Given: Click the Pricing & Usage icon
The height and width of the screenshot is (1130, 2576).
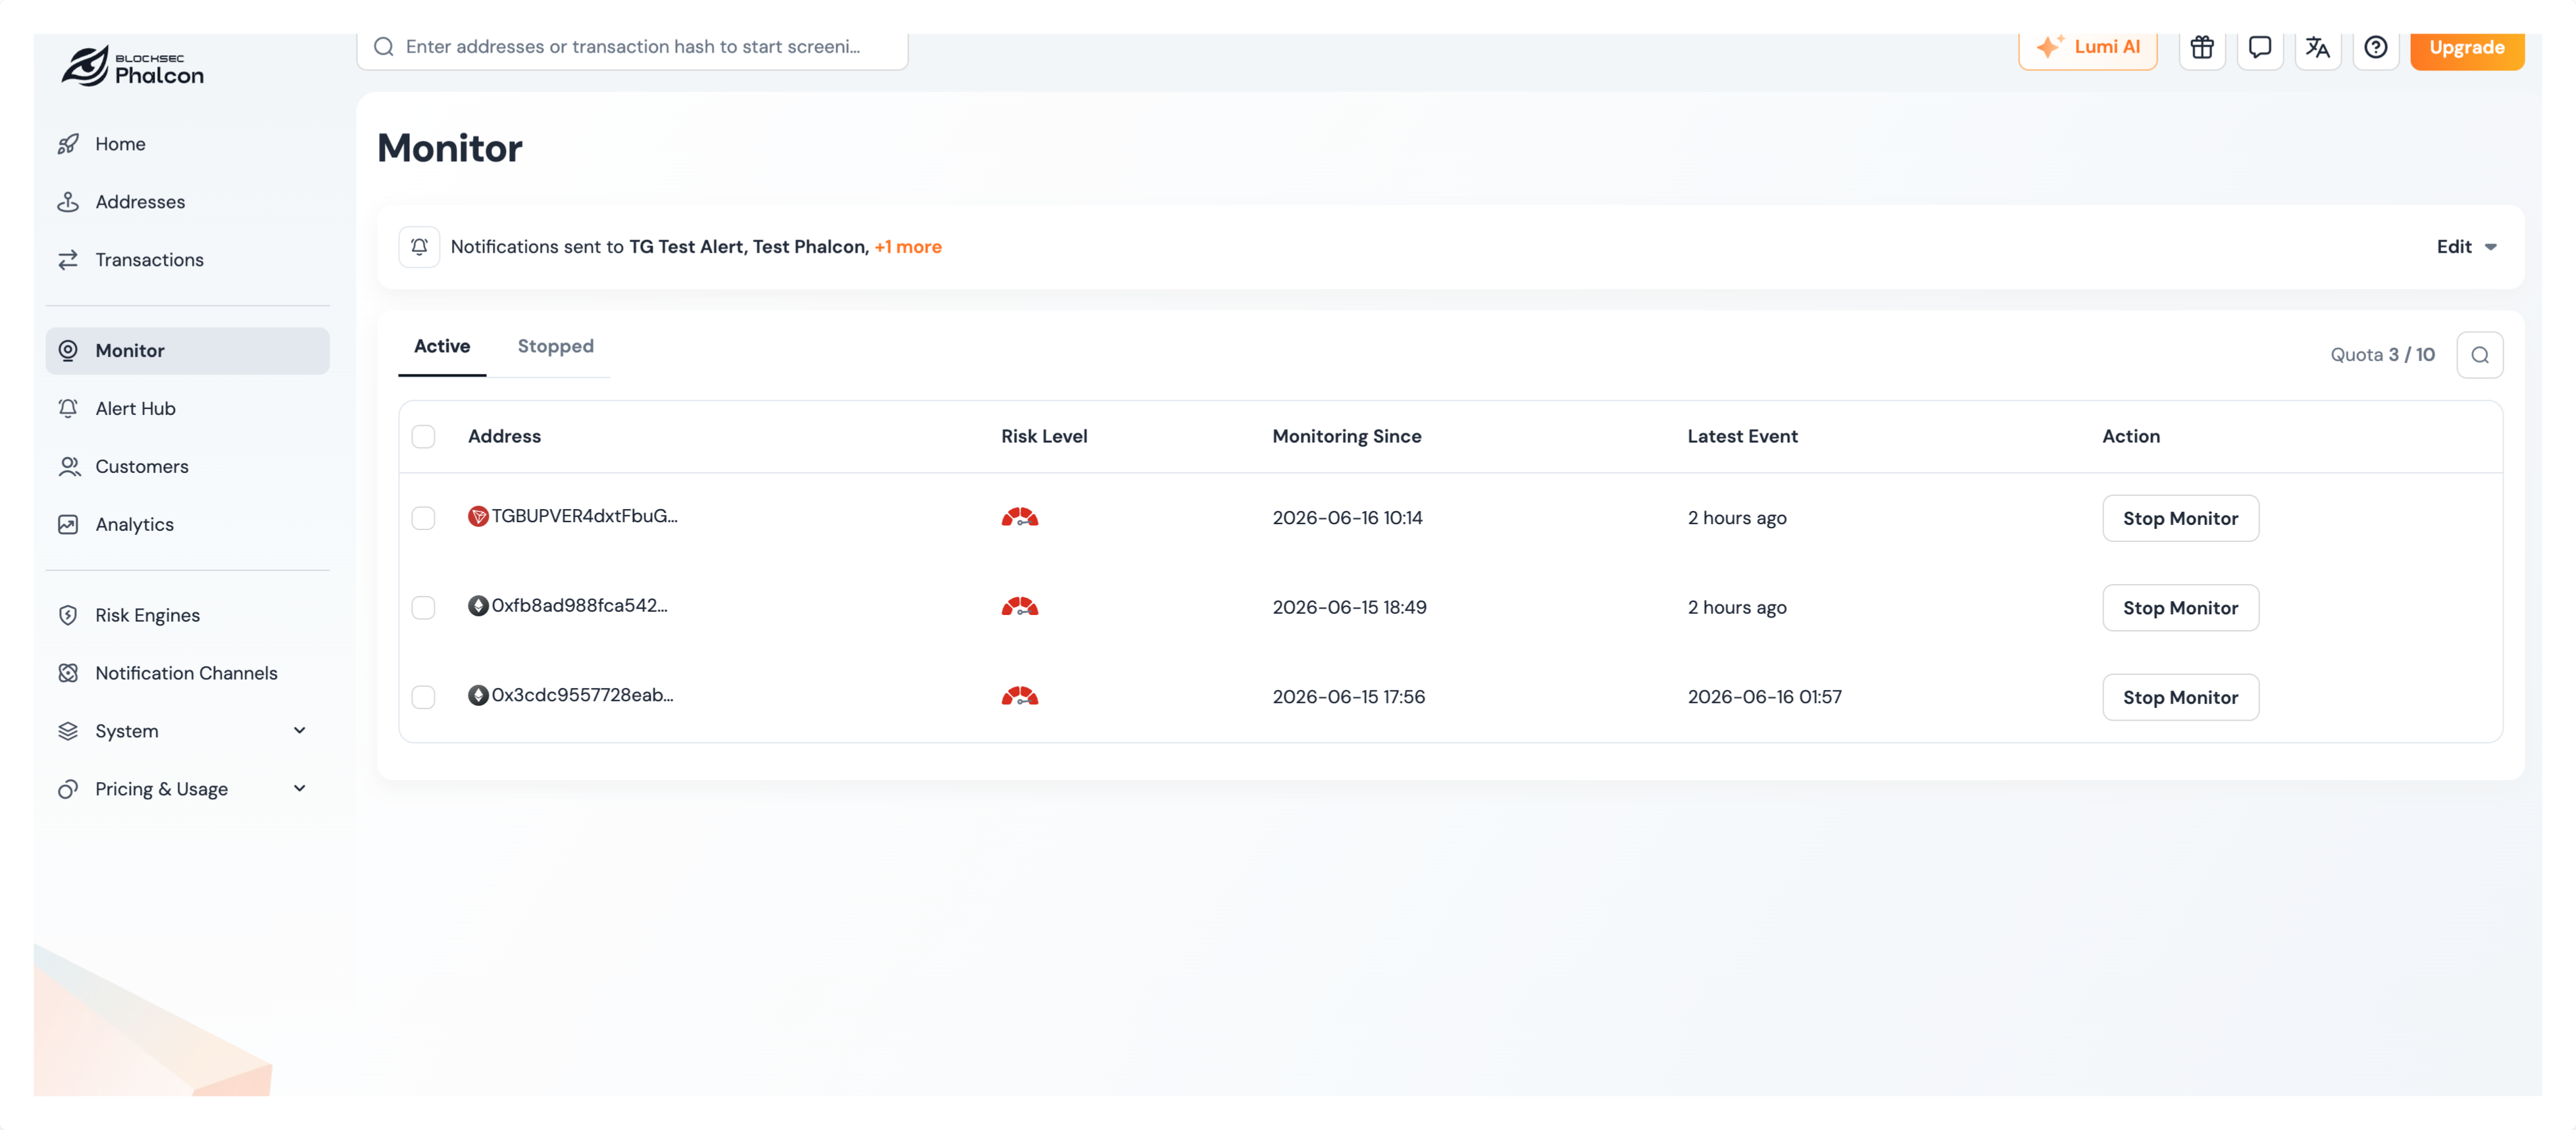Looking at the screenshot, I should [68, 790].
